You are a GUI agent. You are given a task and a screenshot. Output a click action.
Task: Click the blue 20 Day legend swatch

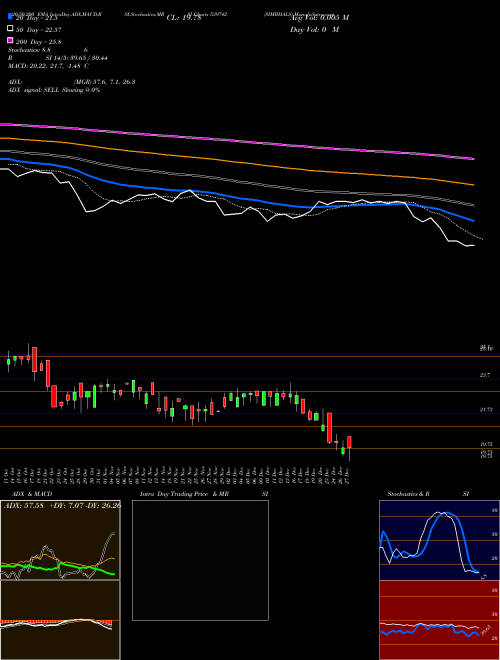click(10, 17)
